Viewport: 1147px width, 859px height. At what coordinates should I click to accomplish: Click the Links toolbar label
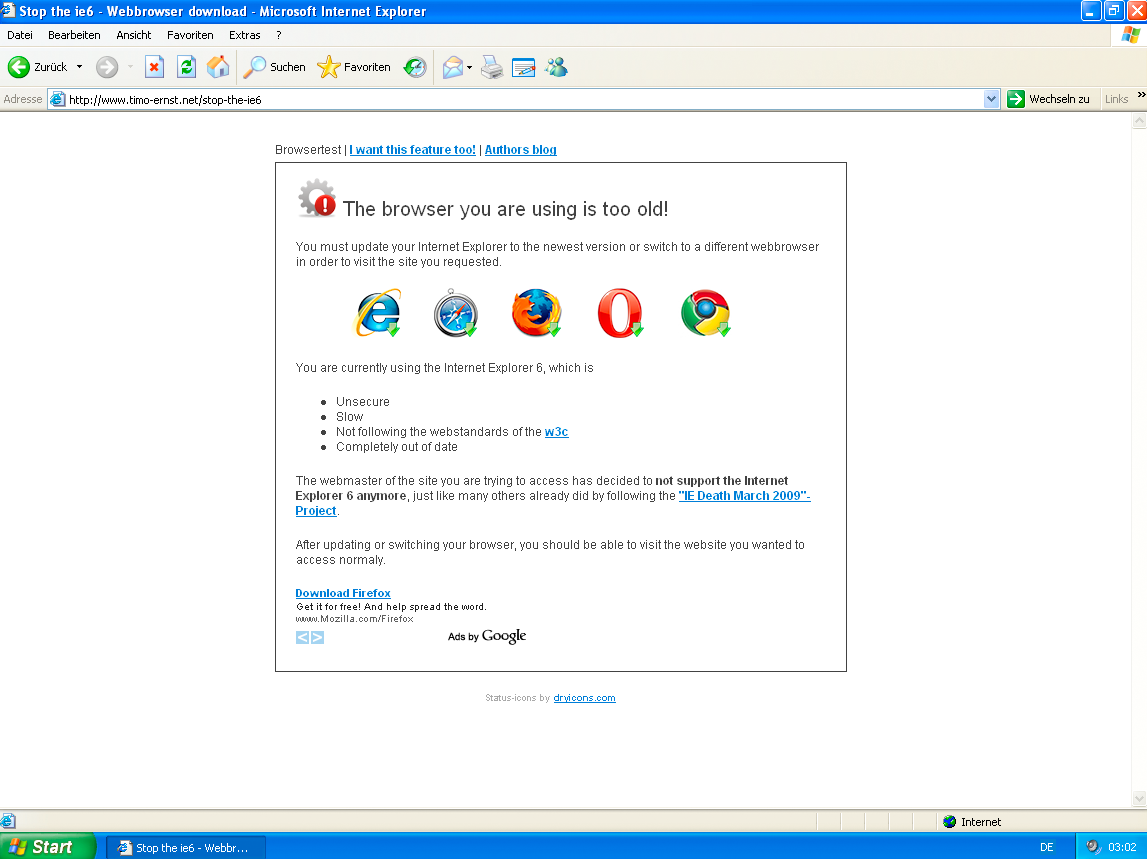point(1116,99)
